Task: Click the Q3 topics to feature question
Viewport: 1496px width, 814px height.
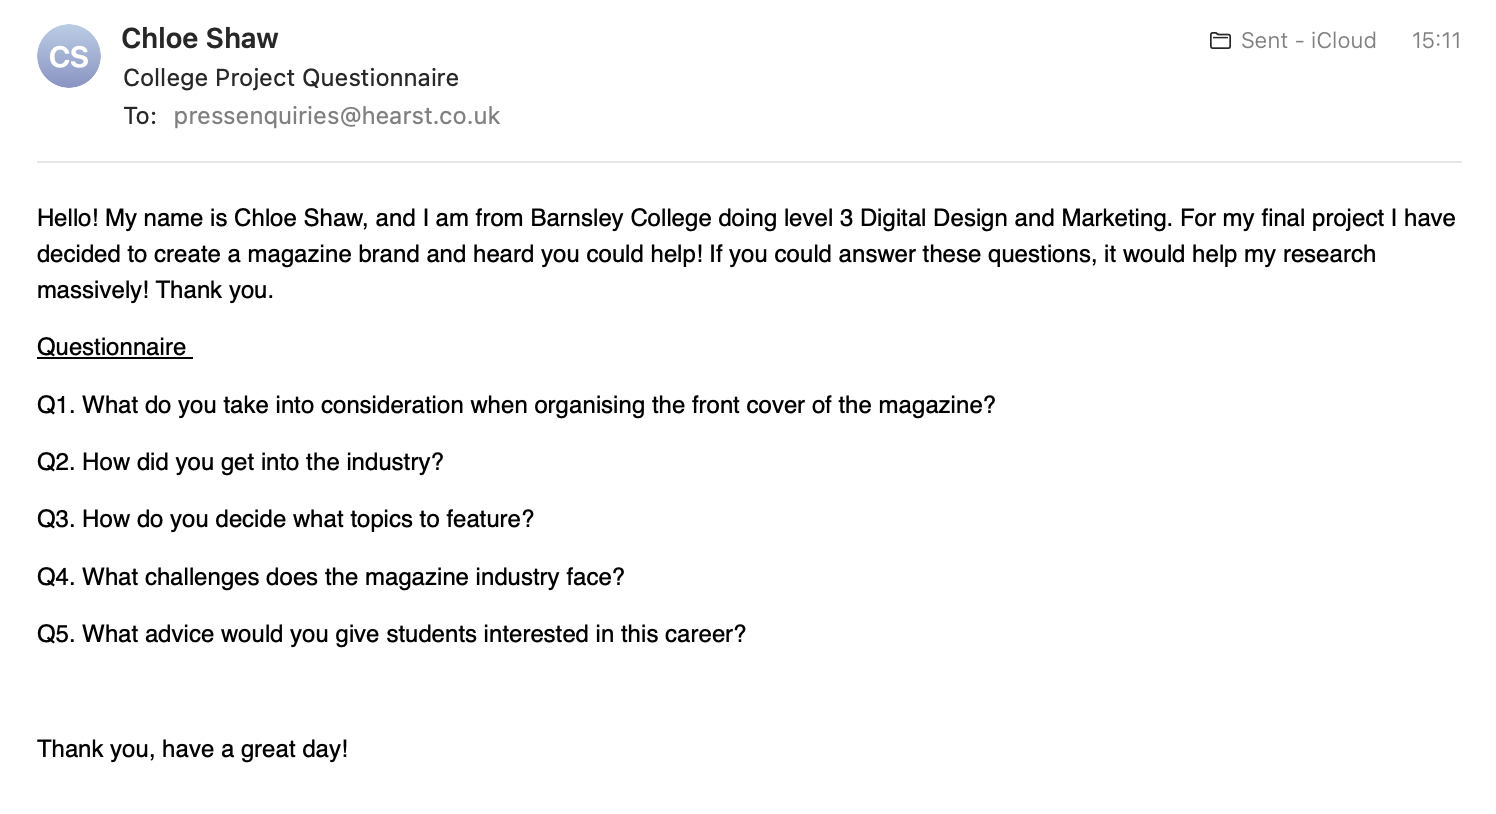Action: pyautogui.click(x=285, y=519)
